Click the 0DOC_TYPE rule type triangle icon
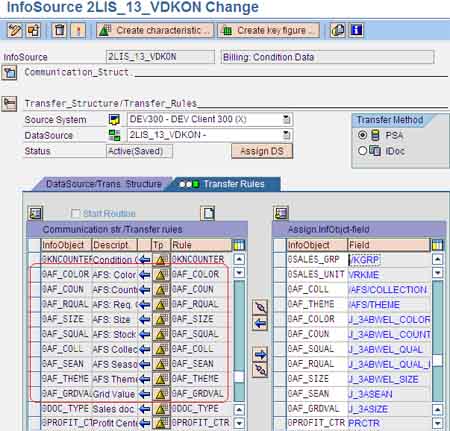Image resolution: width=450 pixels, height=431 pixels. coord(161,409)
